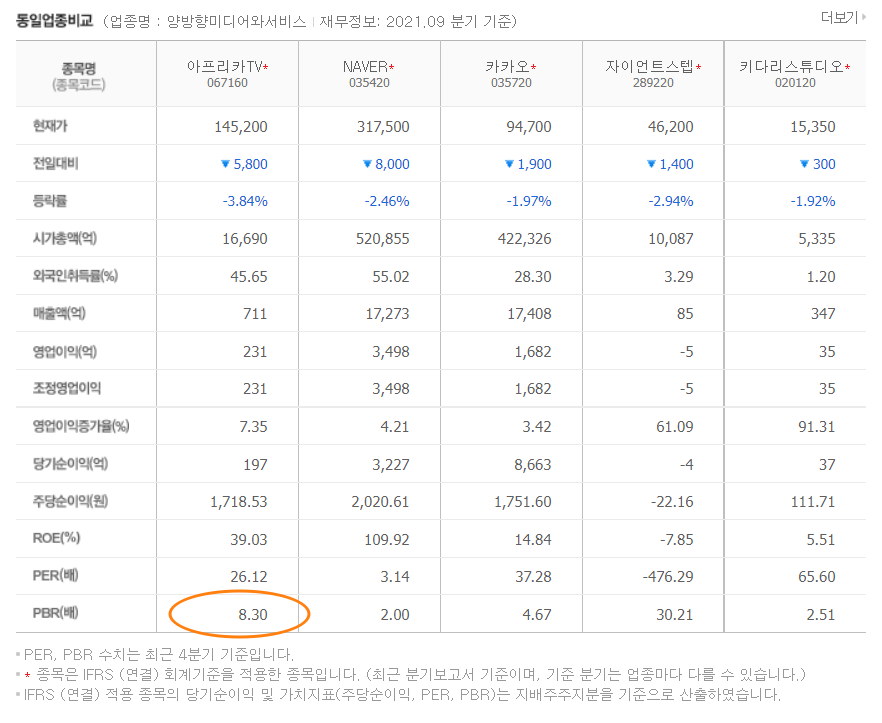Click PER value -476.29
This screenshot has width=882, height=723.
click(x=668, y=577)
